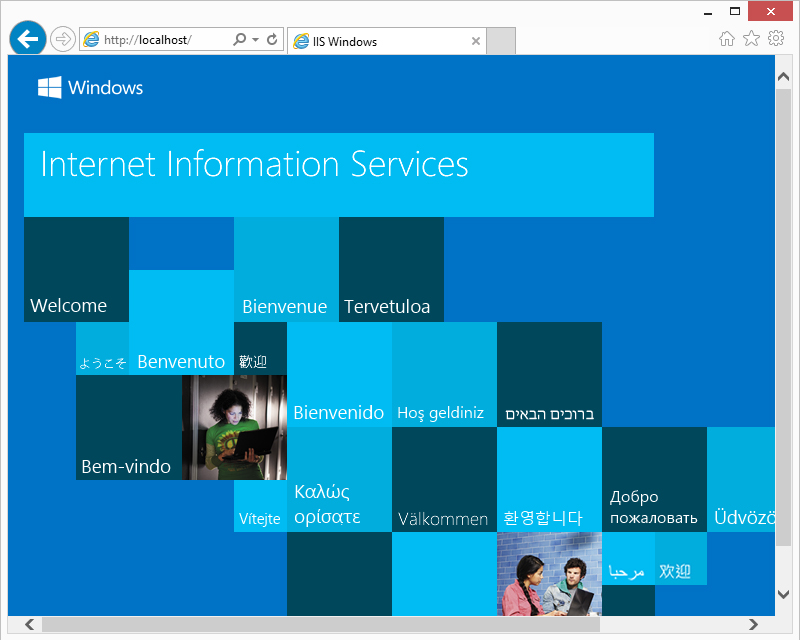
Task: Click the Καλώς ορίσατε tile
Action: pos(339,480)
